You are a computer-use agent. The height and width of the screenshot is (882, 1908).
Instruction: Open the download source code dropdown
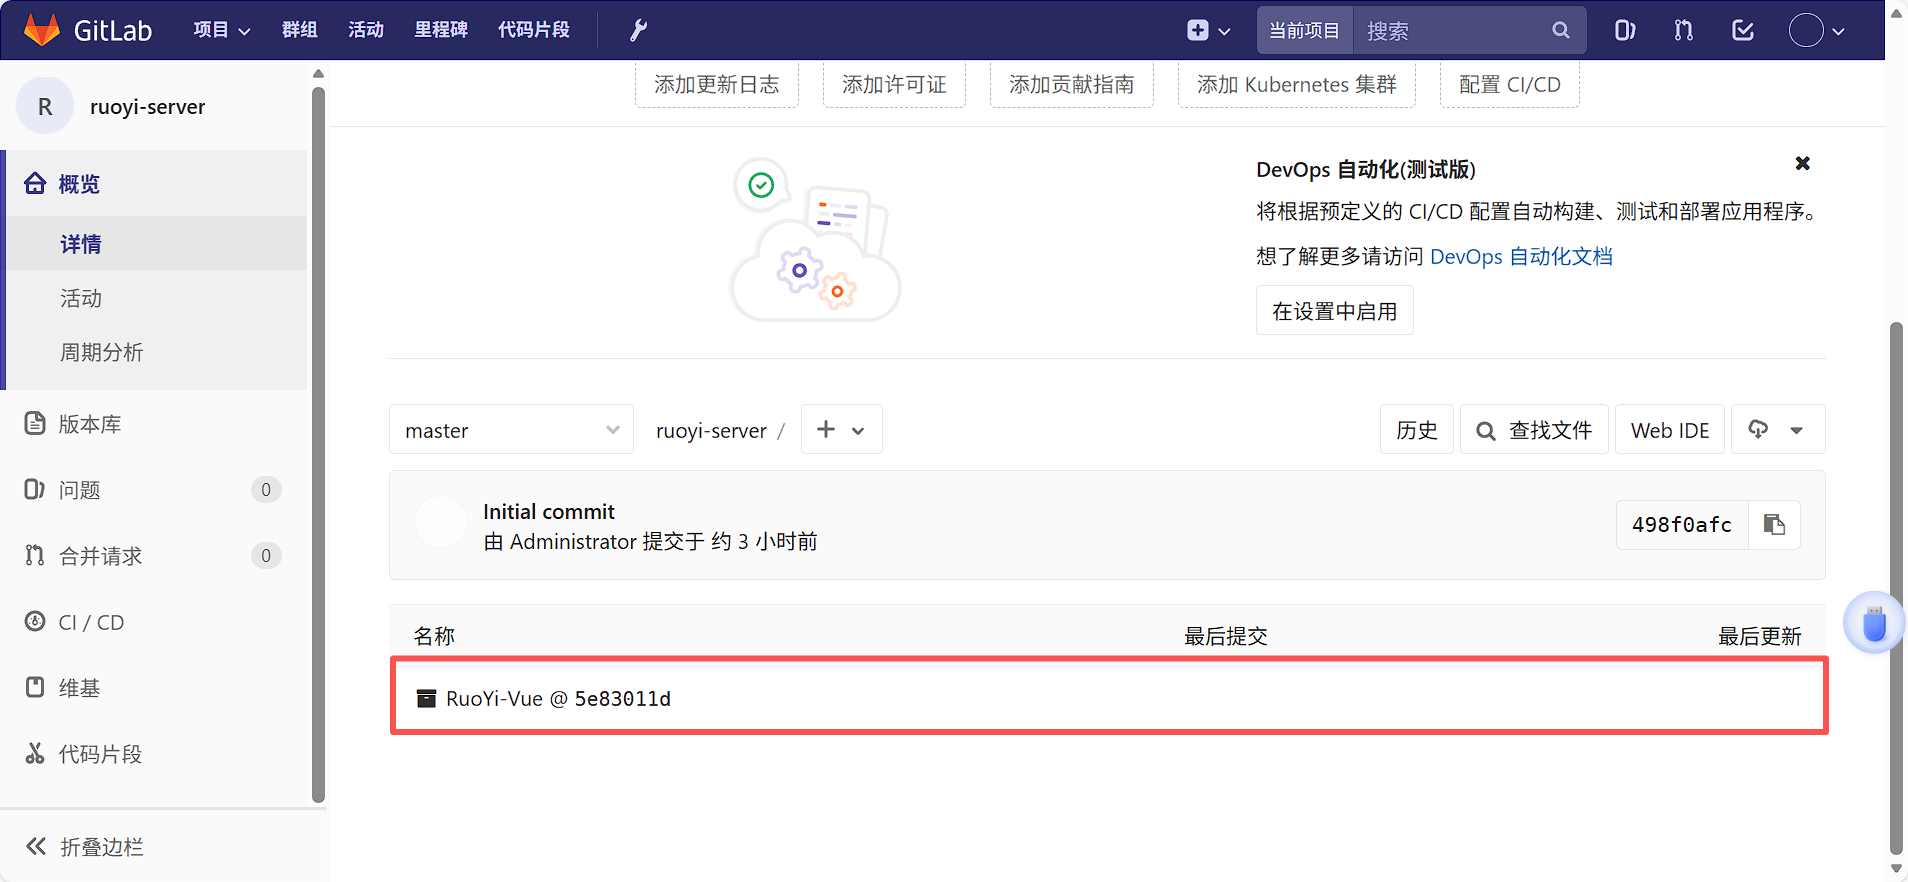(x=1777, y=430)
